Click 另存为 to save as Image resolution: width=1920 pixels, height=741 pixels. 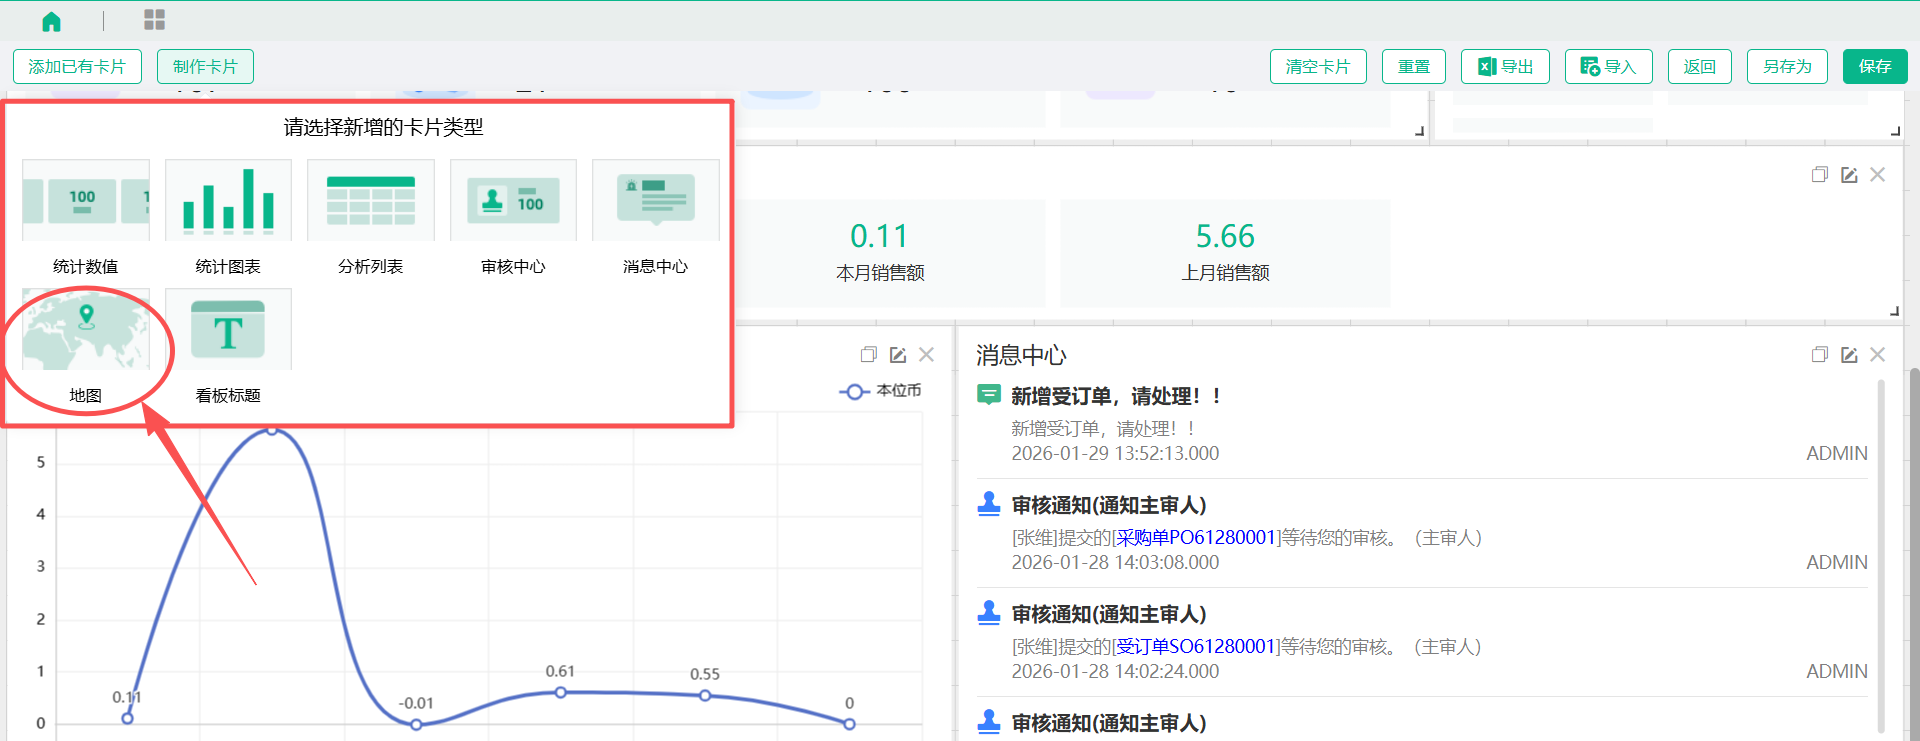coord(1786,67)
